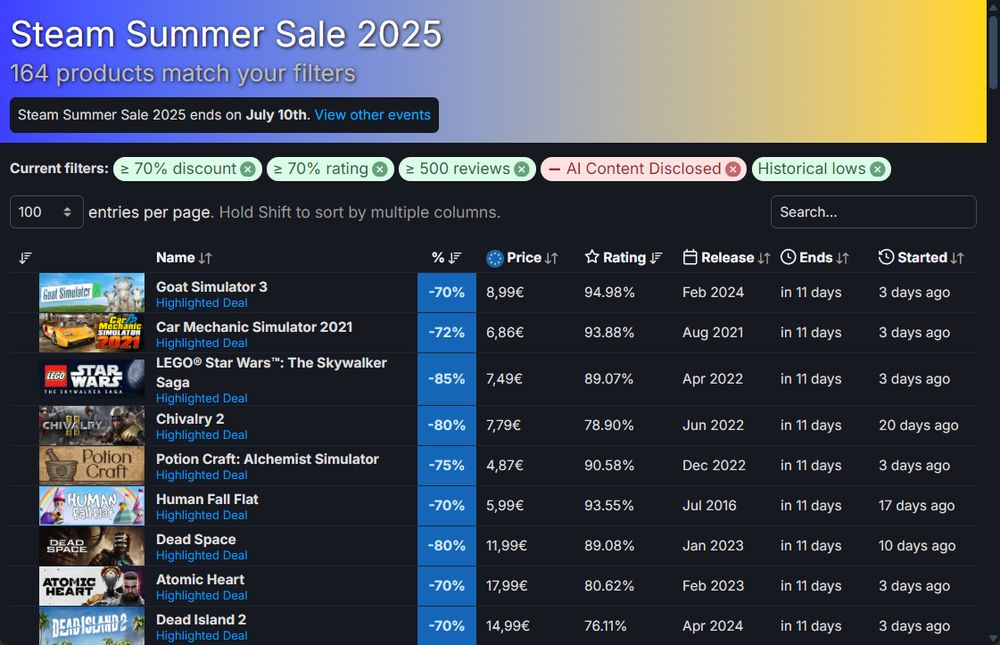Remove the 70% discount filter
The width and height of the screenshot is (1000, 645).
[x=248, y=169]
